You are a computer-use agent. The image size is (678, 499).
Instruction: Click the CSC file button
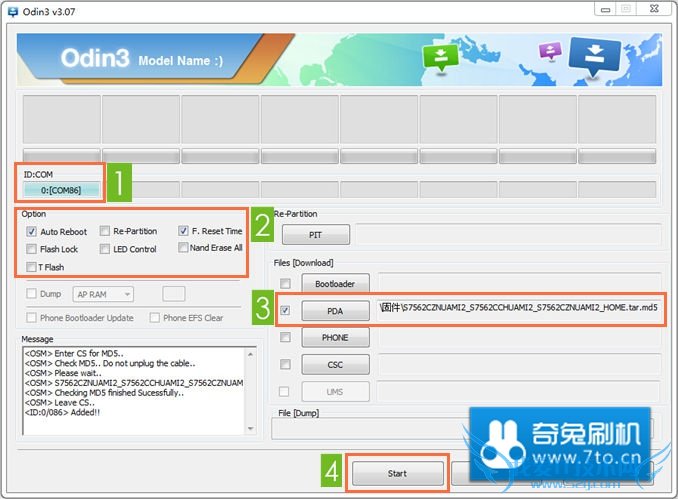pyautogui.click(x=336, y=365)
